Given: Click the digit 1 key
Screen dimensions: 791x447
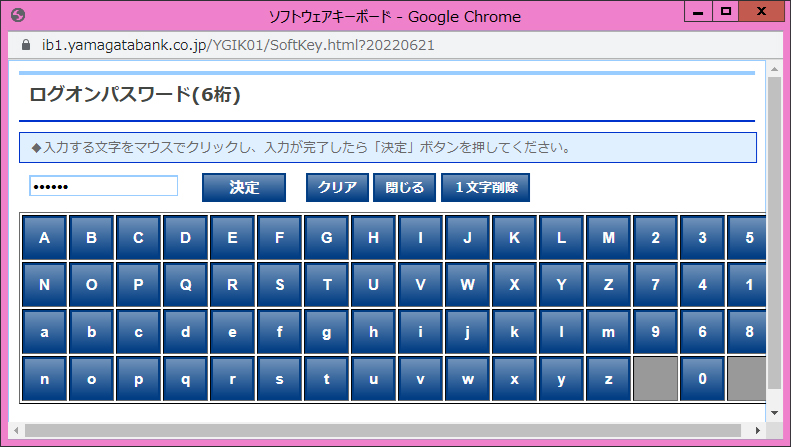Looking at the screenshot, I should (747, 285).
